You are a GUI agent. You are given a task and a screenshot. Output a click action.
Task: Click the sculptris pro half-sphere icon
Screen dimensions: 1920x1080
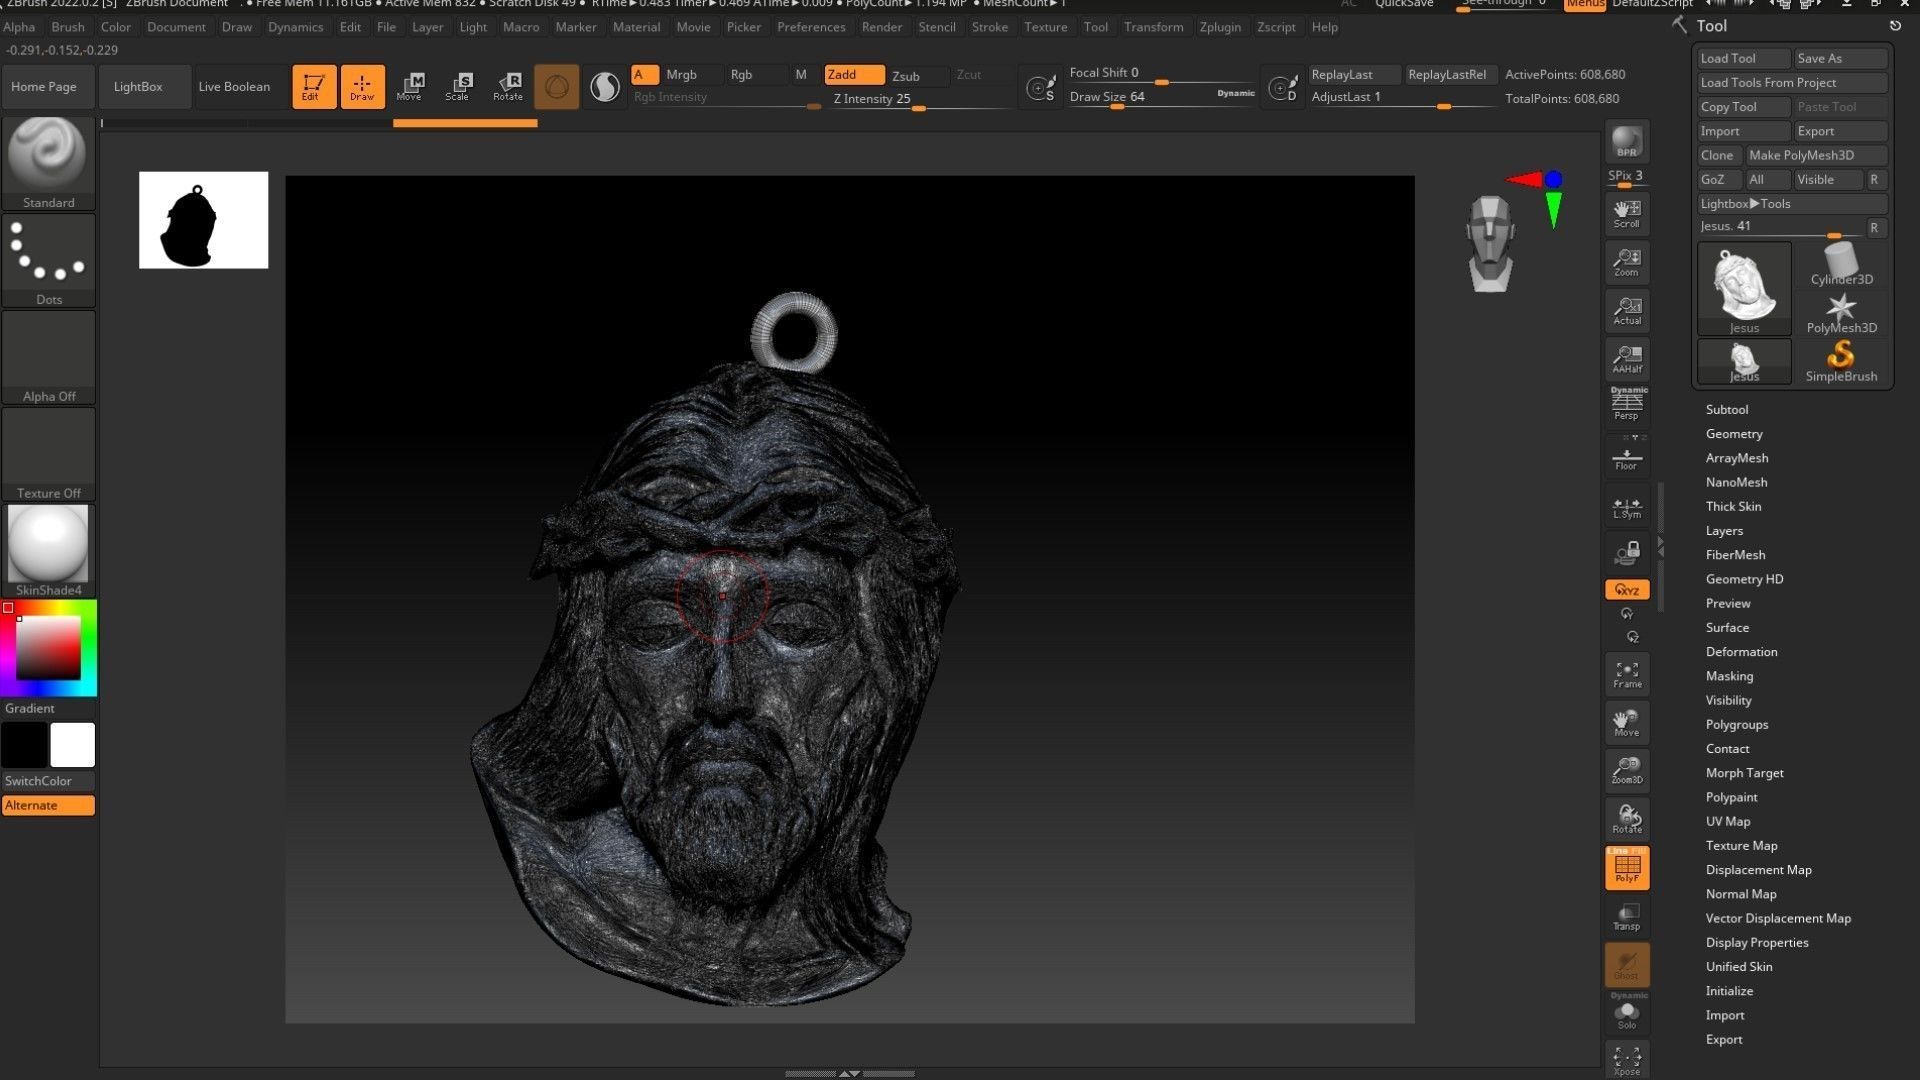pyautogui.click(x=605, y=87)
